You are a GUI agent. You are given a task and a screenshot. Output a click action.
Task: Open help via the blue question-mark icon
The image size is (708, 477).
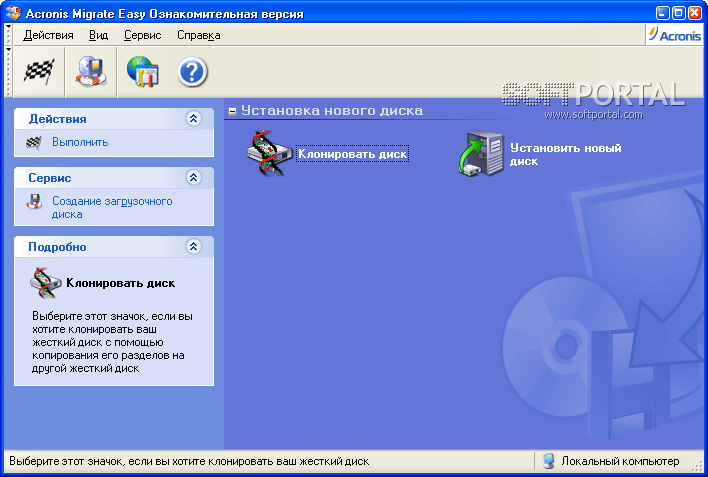tap(192, 72)
